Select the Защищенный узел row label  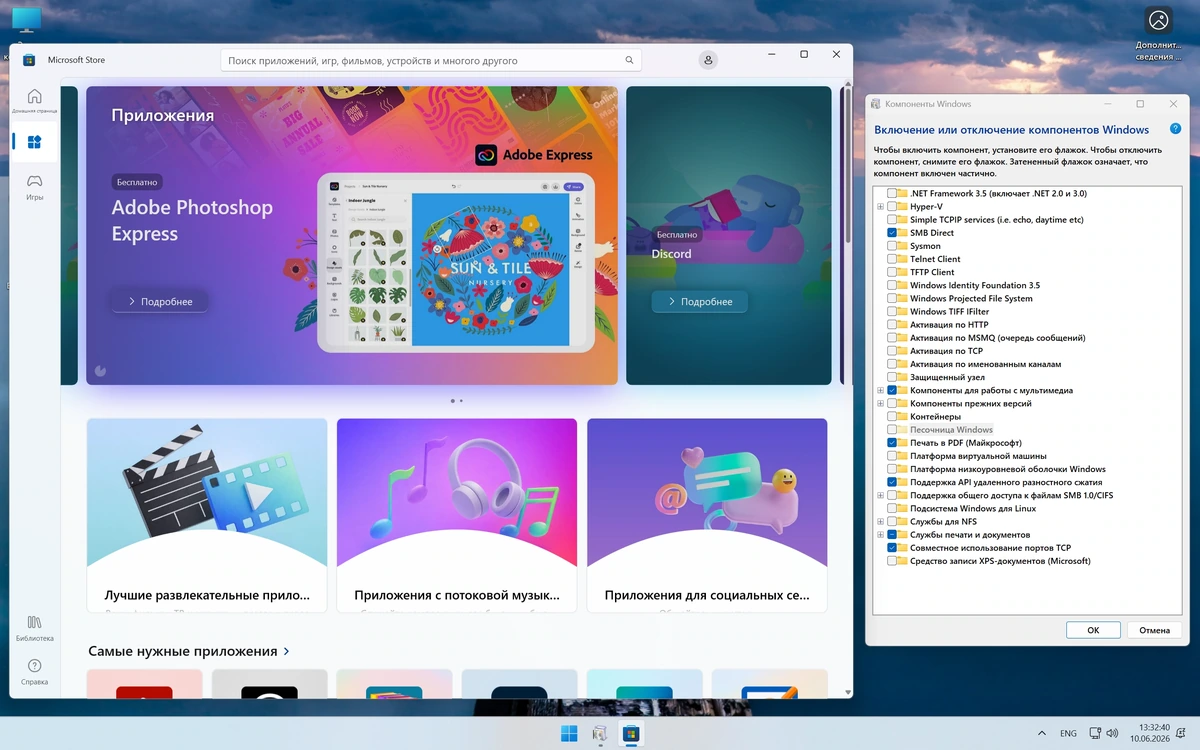(x=947, y=377)
